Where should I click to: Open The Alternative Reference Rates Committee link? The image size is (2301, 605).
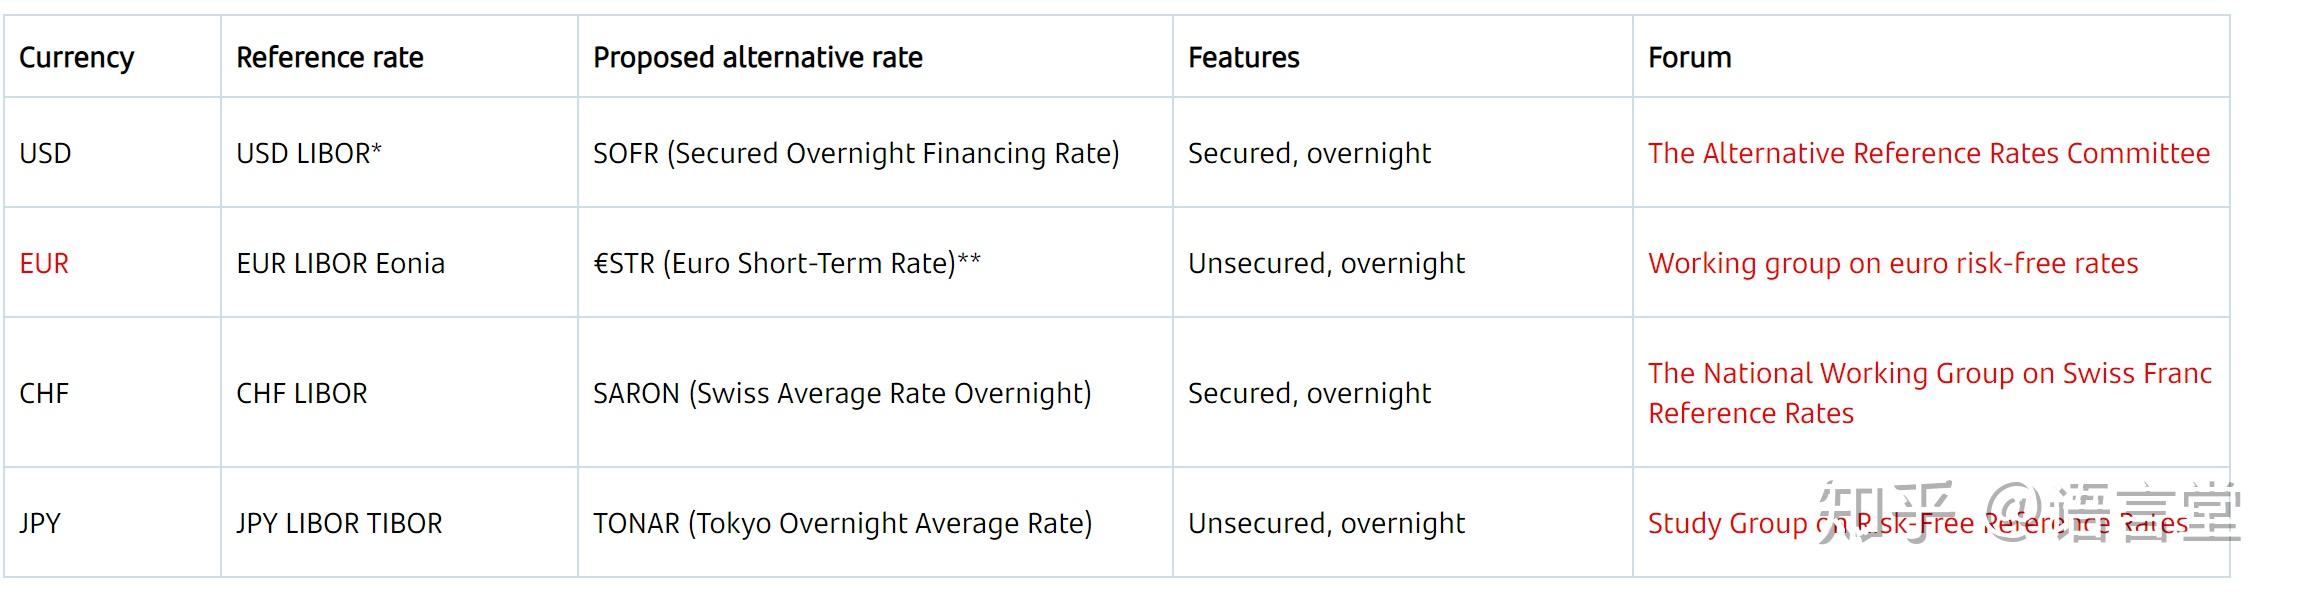(1928, 153)
